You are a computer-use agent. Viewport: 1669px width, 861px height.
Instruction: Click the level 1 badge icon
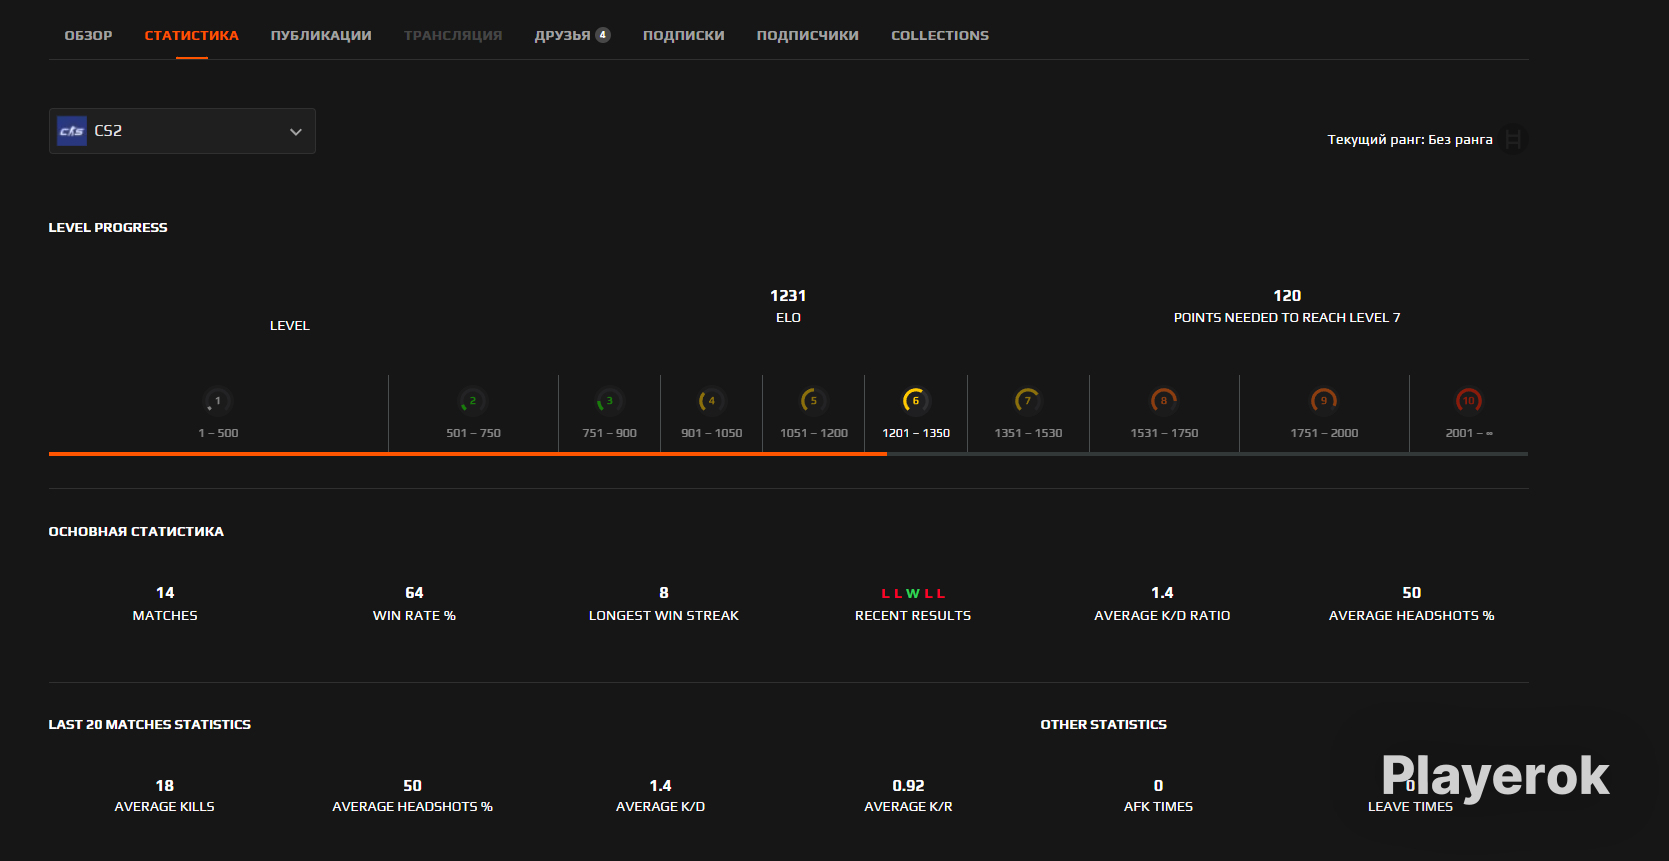pos(217,401)
